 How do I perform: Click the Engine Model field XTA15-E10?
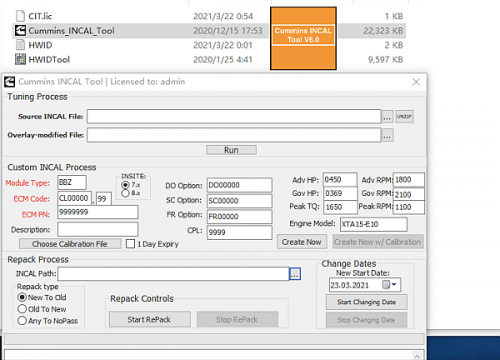pyautogui.click(x=374, y=224)
